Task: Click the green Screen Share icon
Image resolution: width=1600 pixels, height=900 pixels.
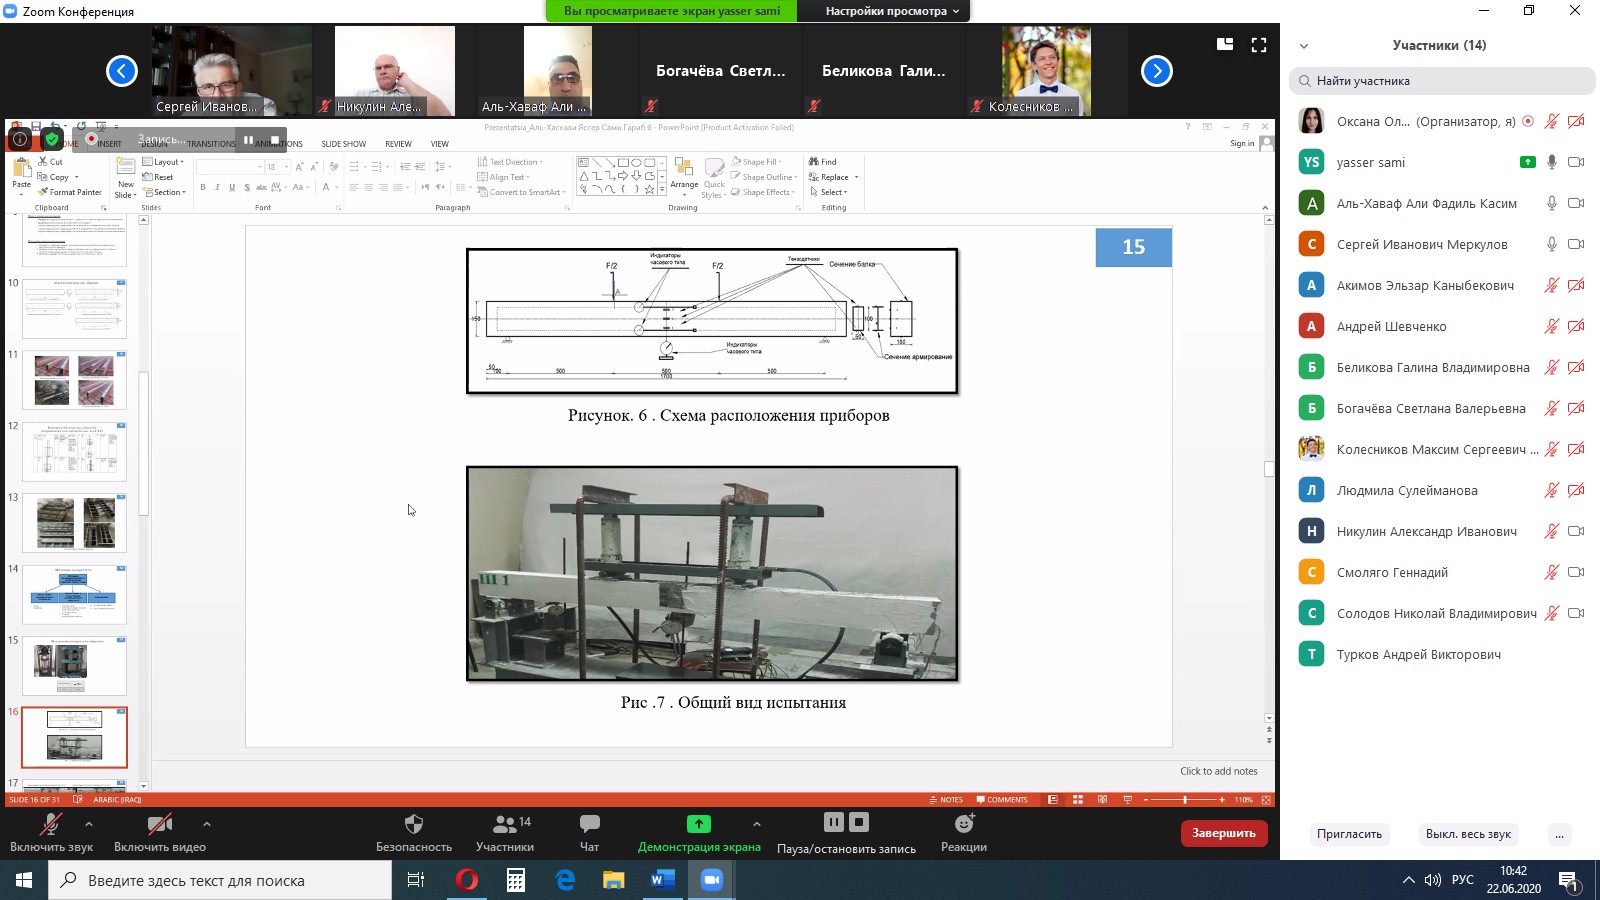Action: click(x=699, y=824)
